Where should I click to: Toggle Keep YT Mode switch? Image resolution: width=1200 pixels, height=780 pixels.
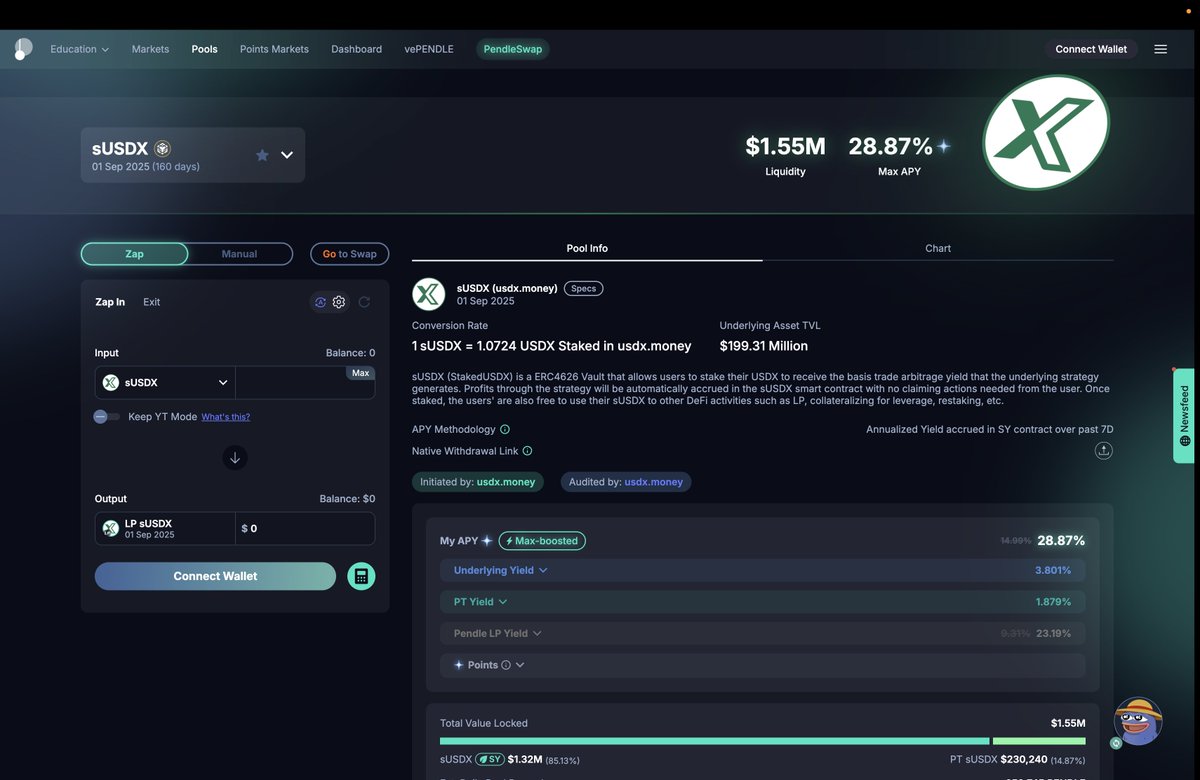coord(107,416)
